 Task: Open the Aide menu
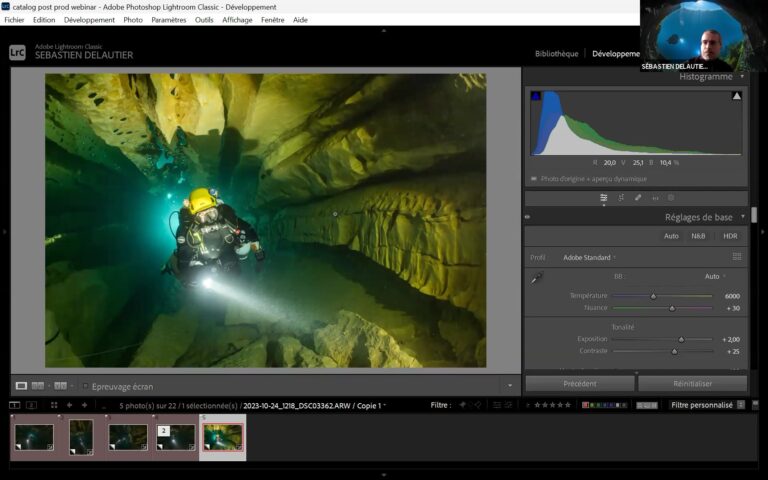coord(300,20)
